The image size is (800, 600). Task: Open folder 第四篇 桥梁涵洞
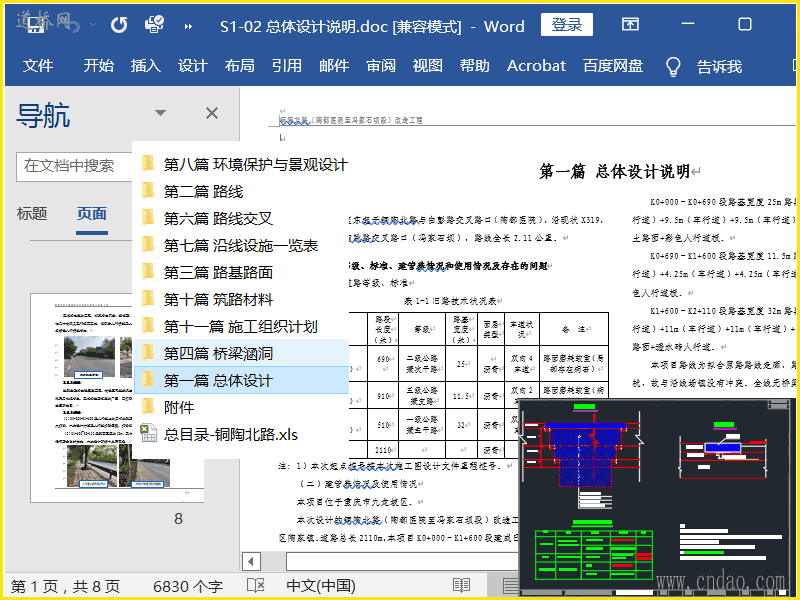pyautogui.click(x=240, y=353)
